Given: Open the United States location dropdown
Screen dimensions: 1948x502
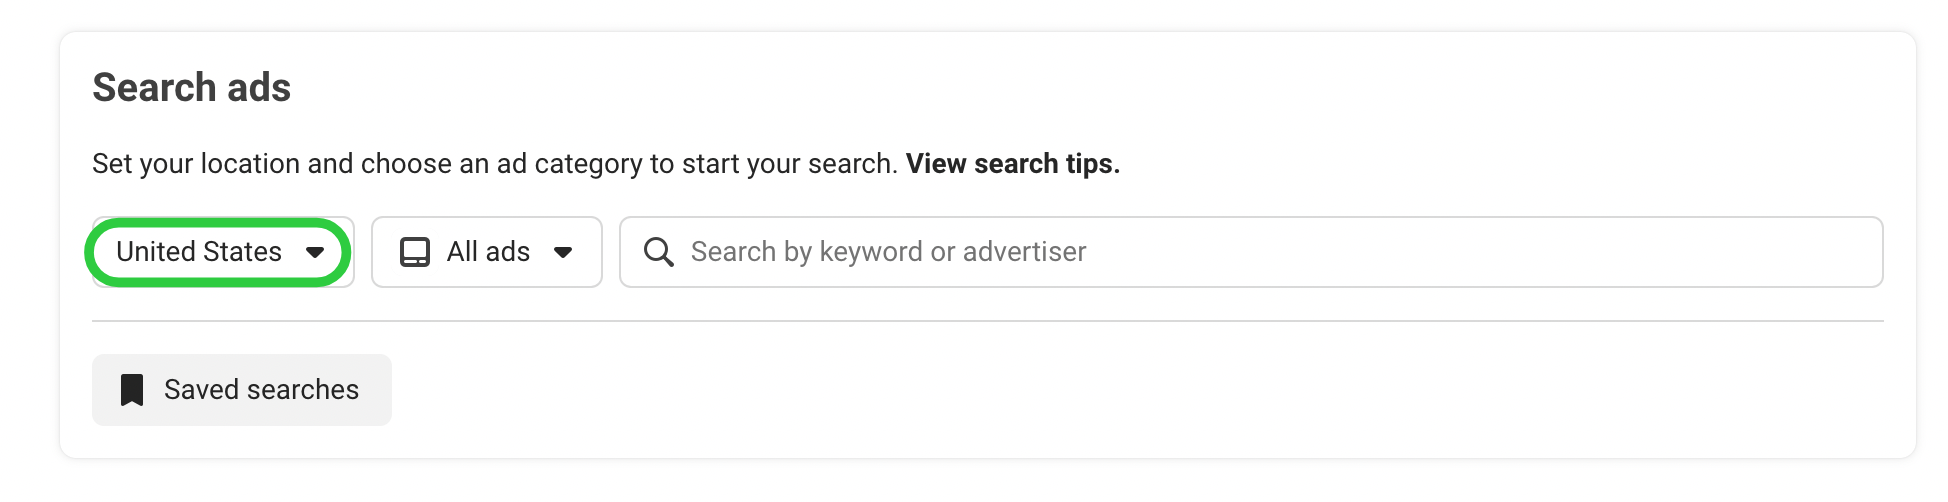Looking at the screenshot, I should (x=222, y=252).
